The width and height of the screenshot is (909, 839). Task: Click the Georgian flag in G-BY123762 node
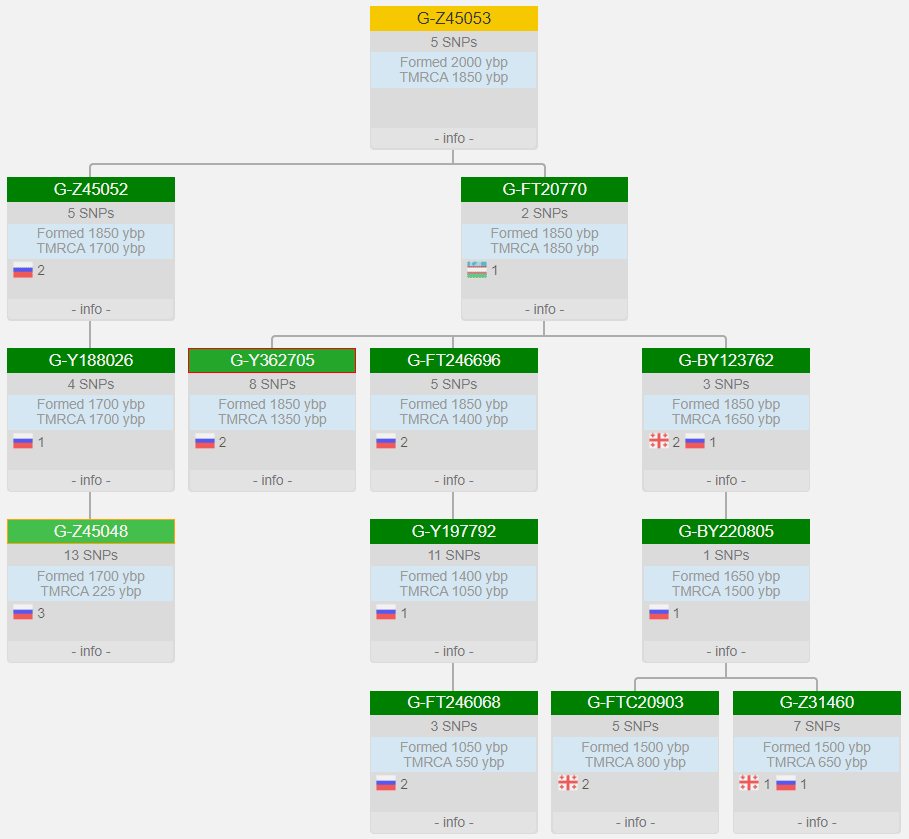(x=658, y=441)
